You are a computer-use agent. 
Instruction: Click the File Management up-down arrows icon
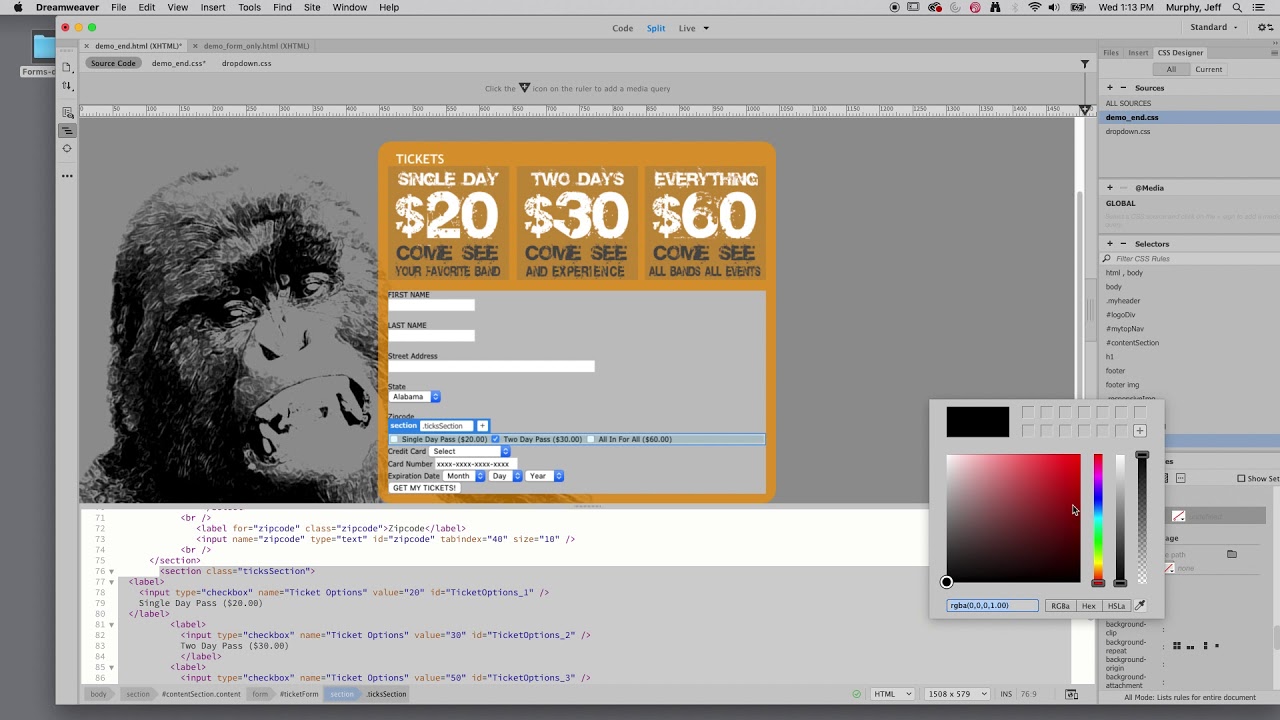(67, 86)
